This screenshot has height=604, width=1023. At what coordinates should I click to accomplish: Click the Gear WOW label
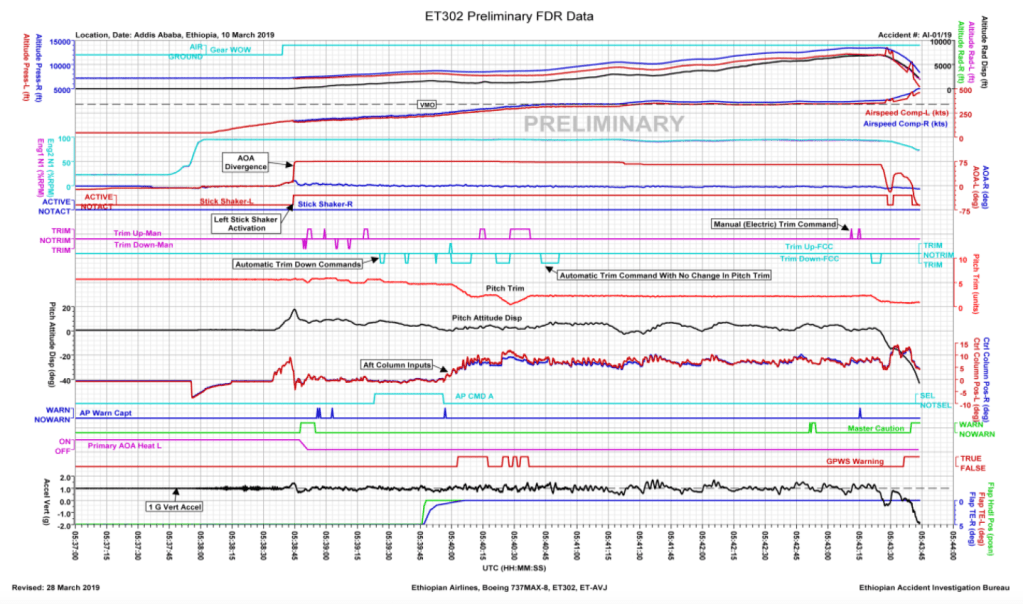(x=231, y=49)
